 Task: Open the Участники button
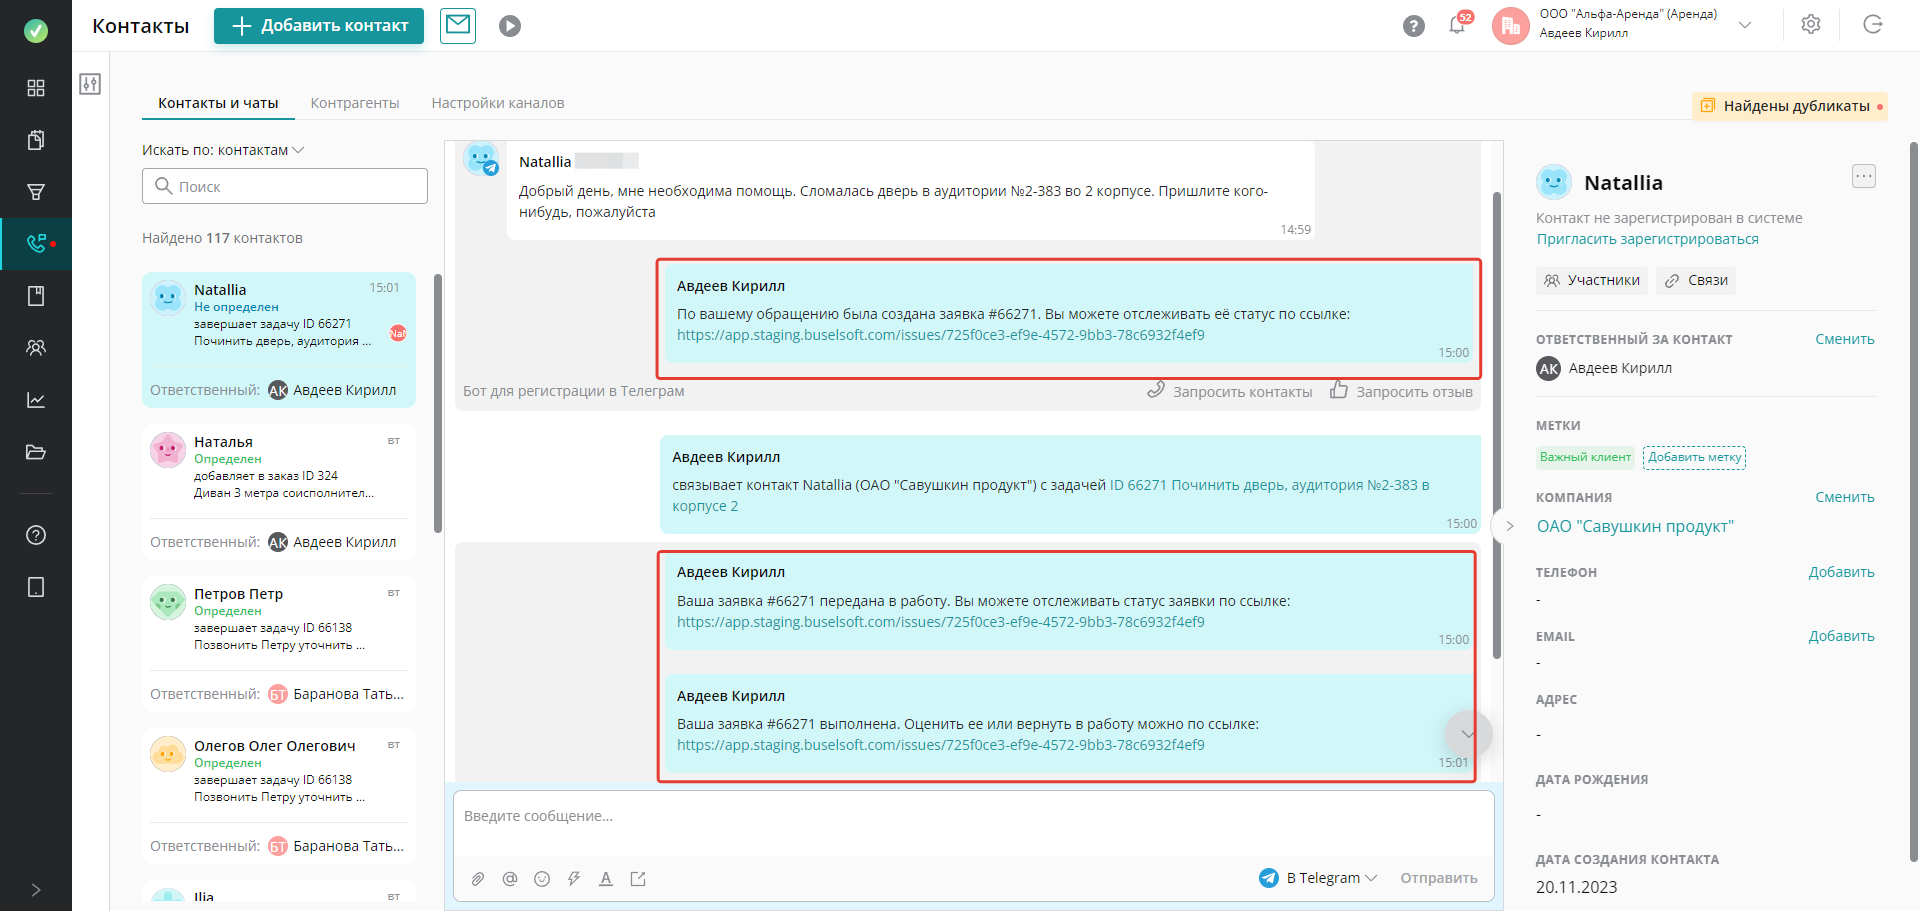click(x=1593, y=281)
